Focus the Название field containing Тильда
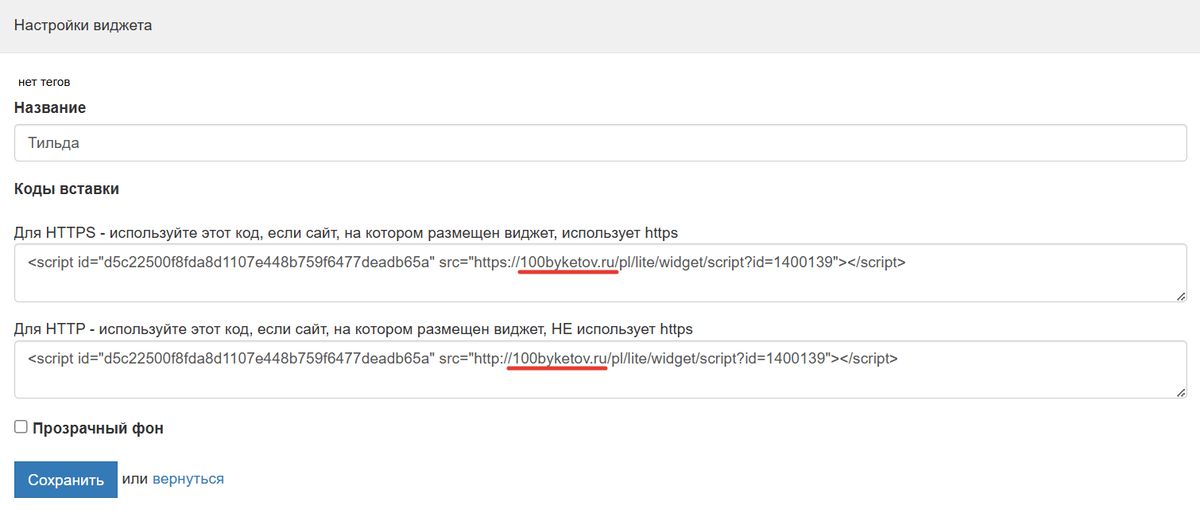The height and width of the screenshot is (525, 1200). [x=601, y=143]
